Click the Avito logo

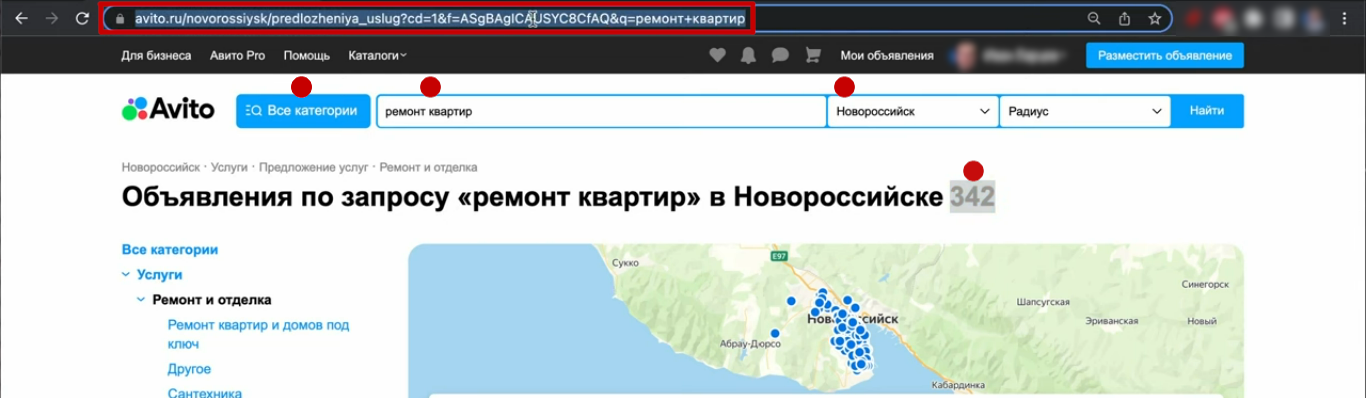coord(168,109)
